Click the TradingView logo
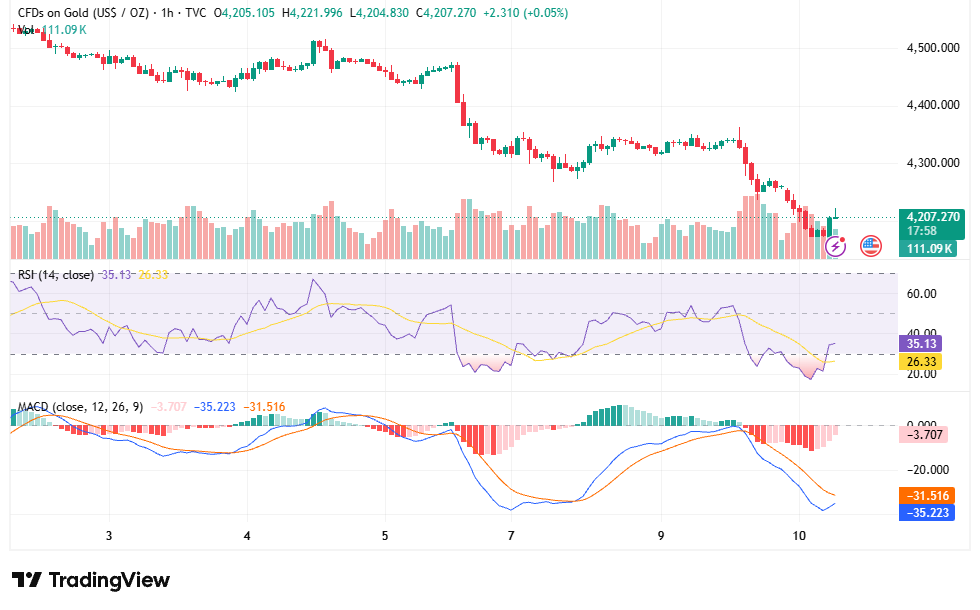 coord(91,580)
